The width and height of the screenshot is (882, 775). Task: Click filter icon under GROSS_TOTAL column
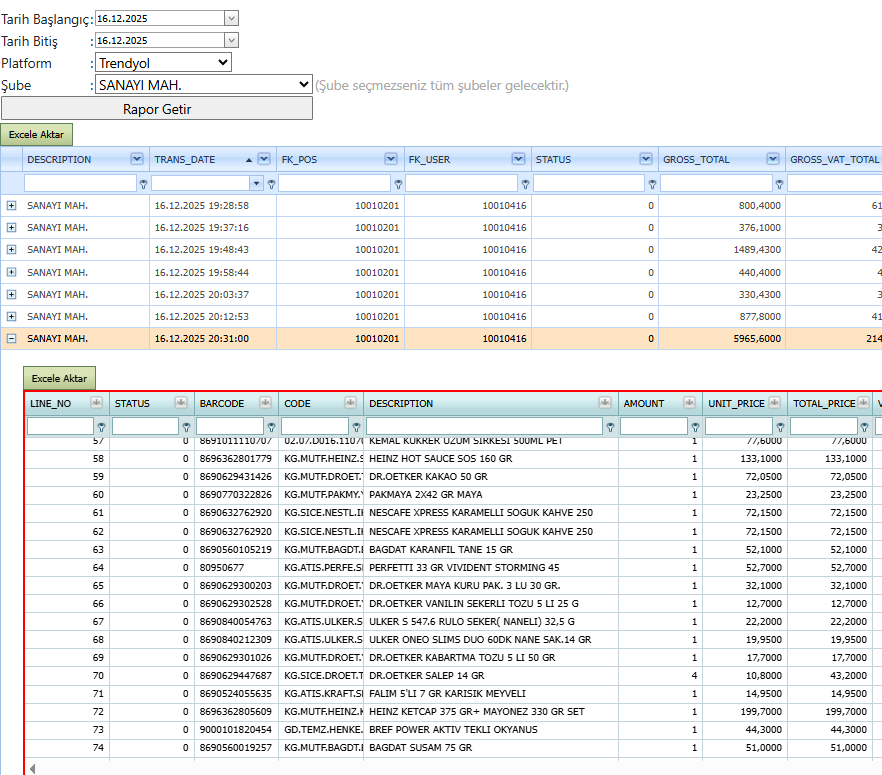pos(780,184)
